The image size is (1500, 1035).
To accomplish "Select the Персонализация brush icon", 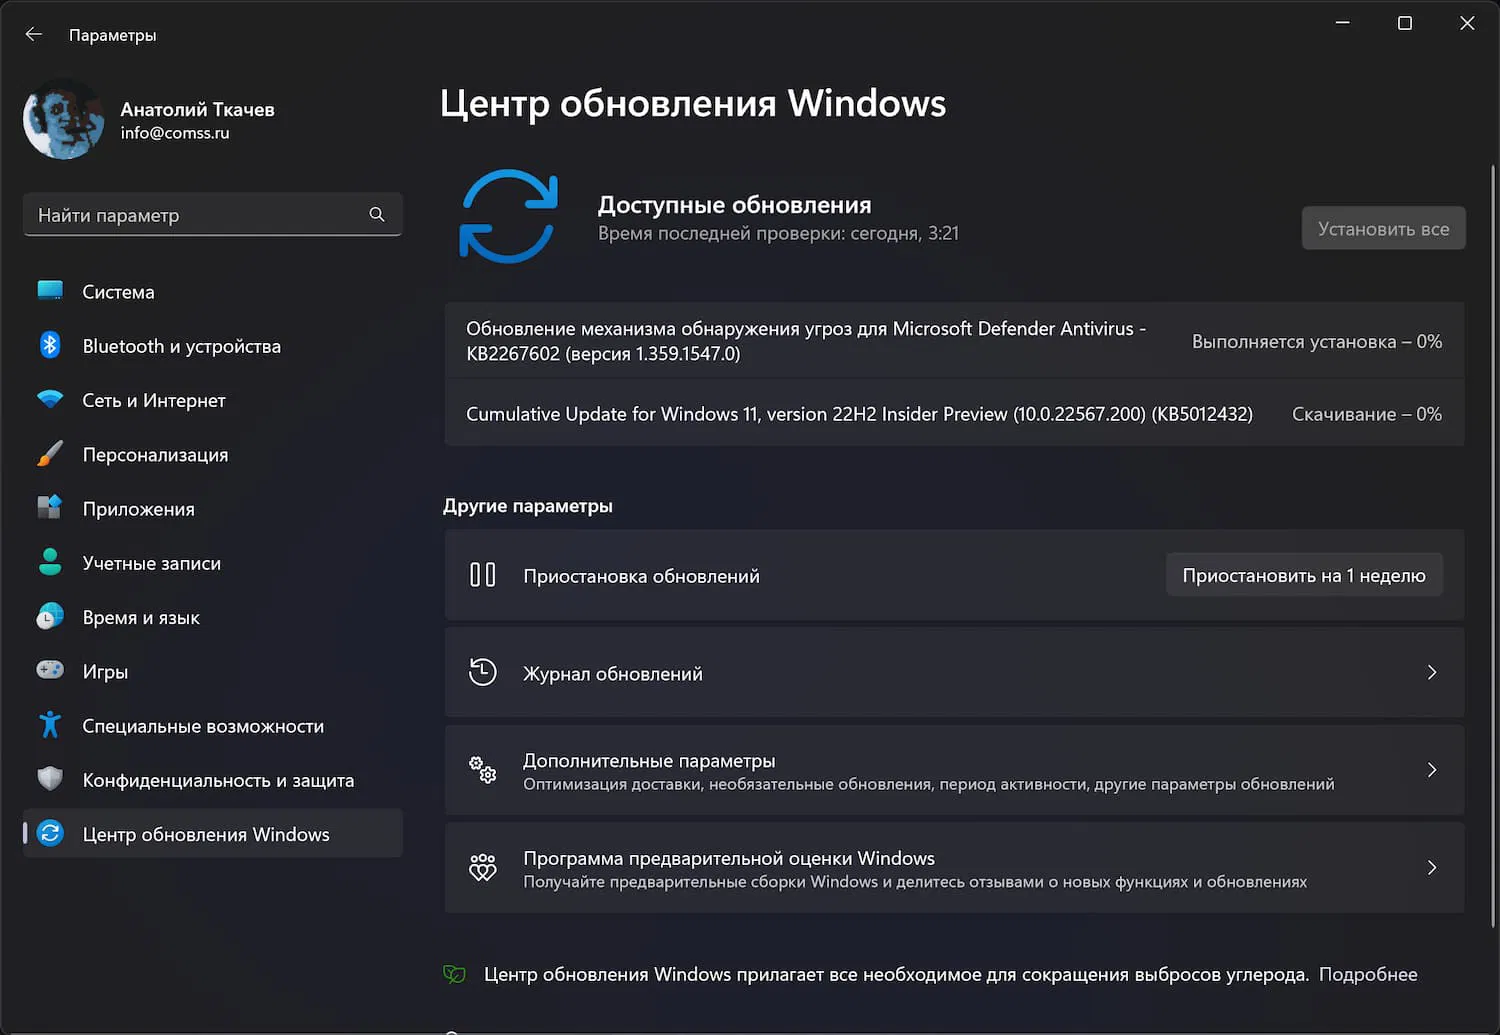I will click(x=50, y=453).
